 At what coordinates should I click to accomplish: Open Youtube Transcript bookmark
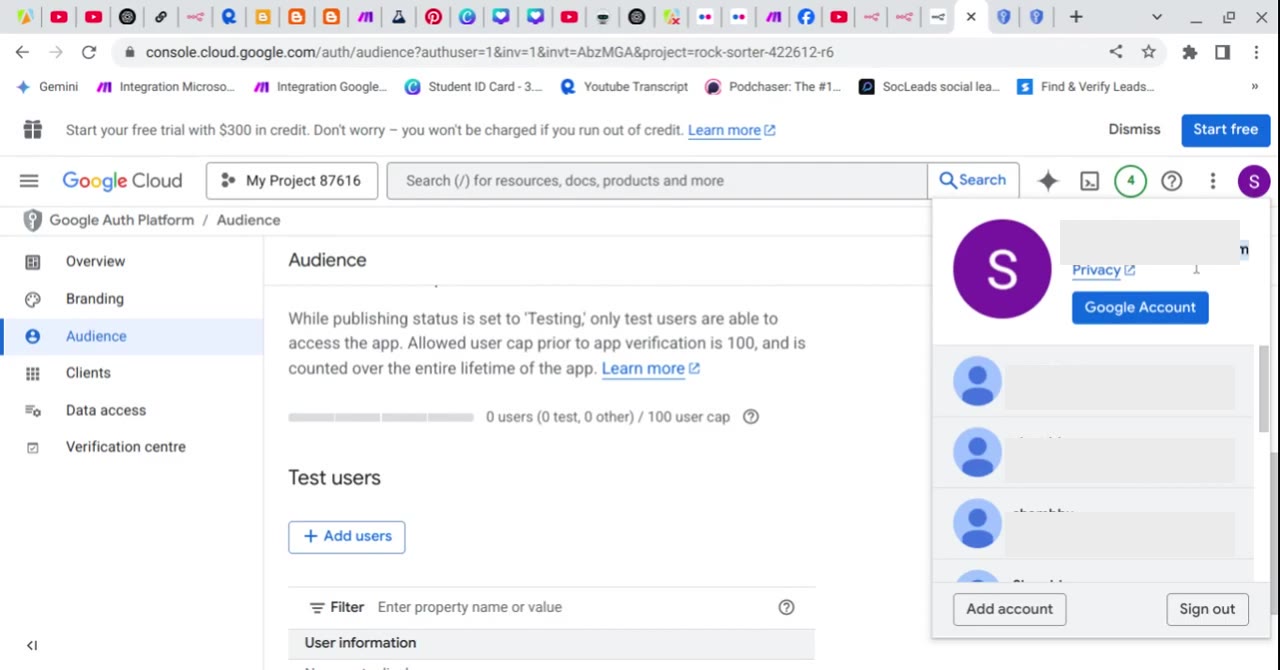(x=624, y=87)
